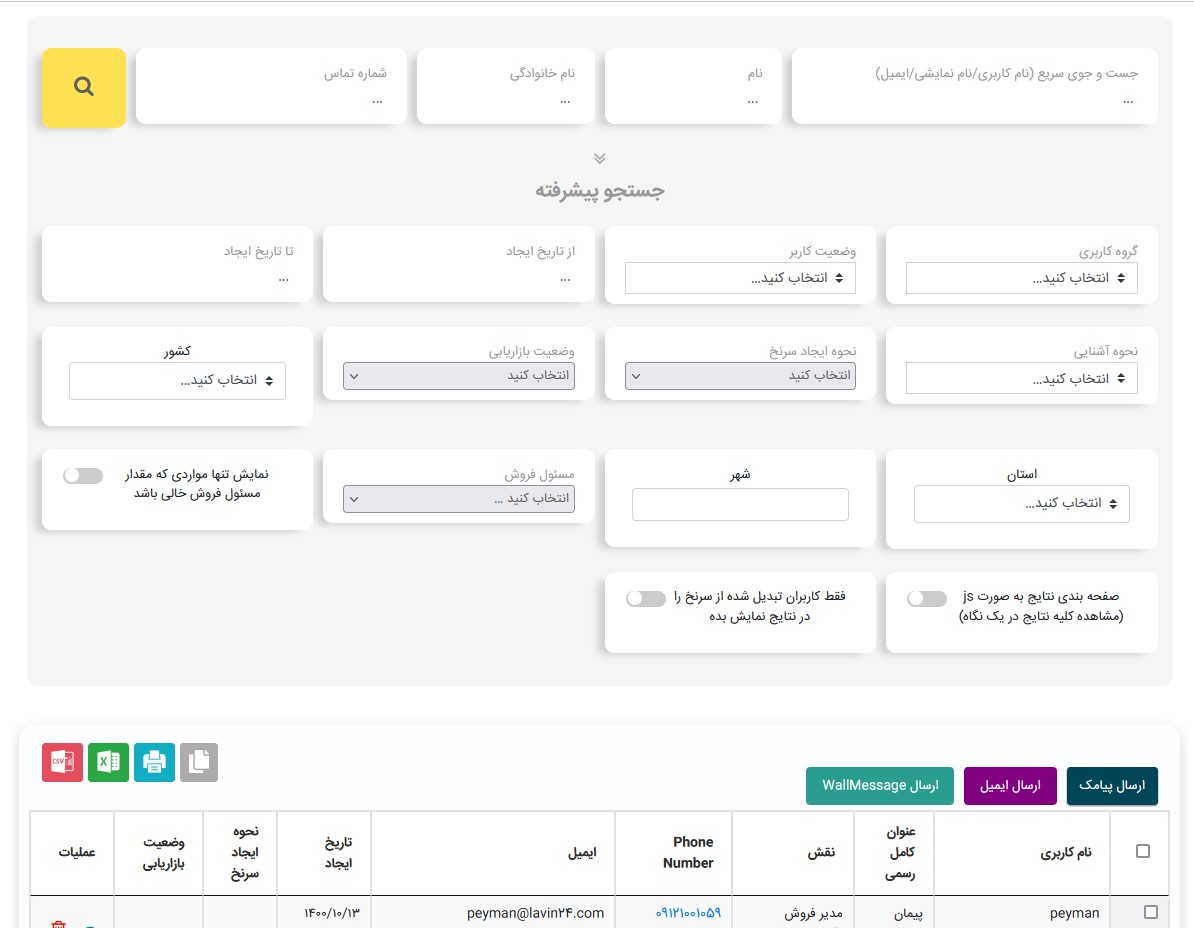Enable showing only users converted from leads

[645, 598]
